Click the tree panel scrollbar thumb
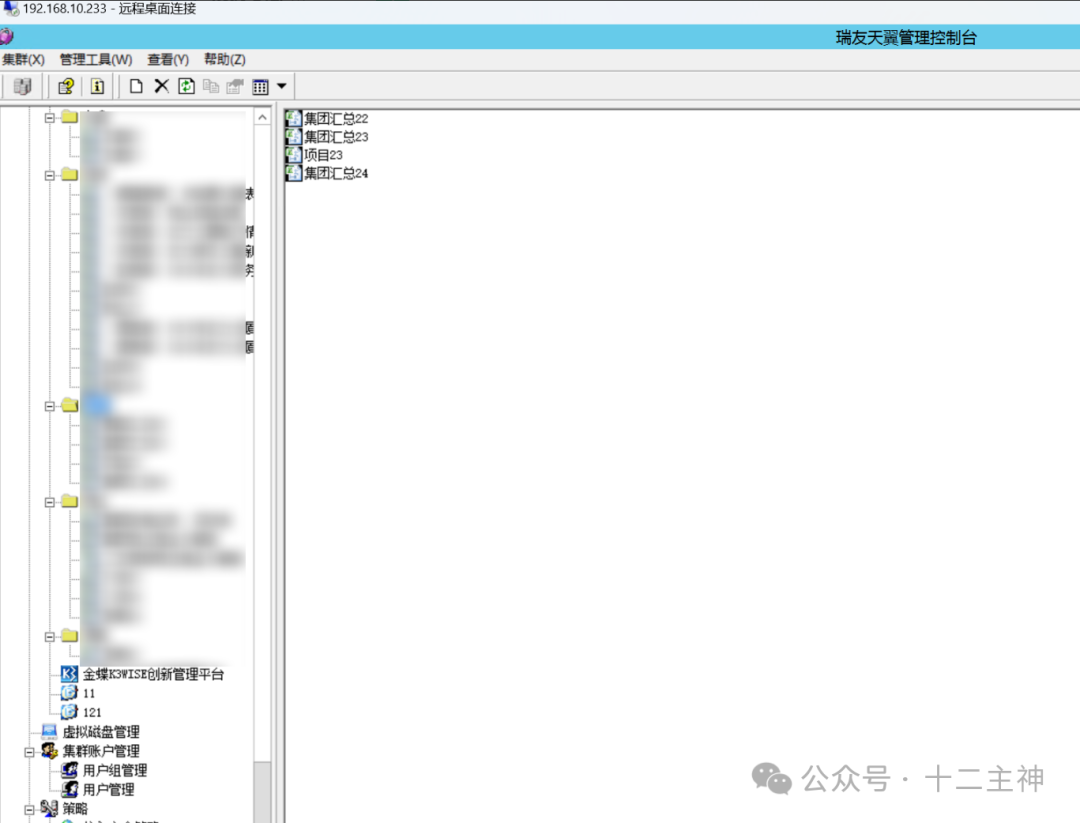 pos(262,792)
